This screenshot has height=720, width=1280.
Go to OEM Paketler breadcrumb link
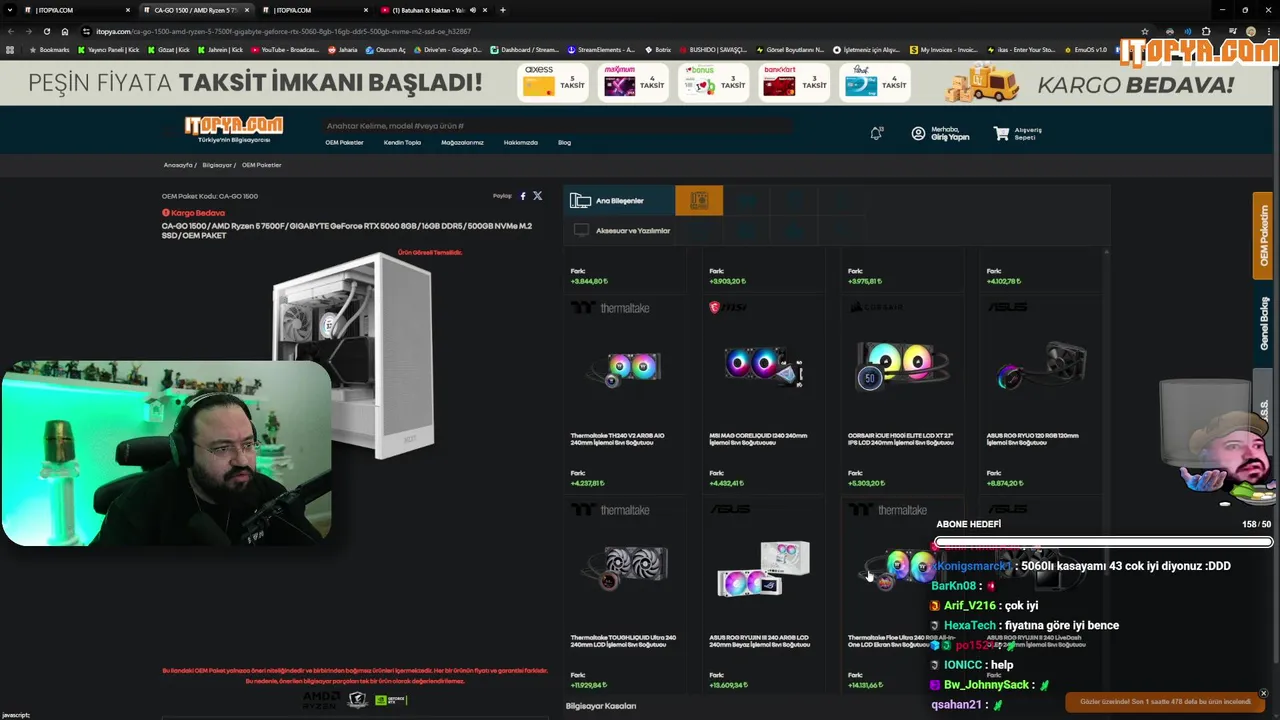pyautogui.click(x=261, y=165)
